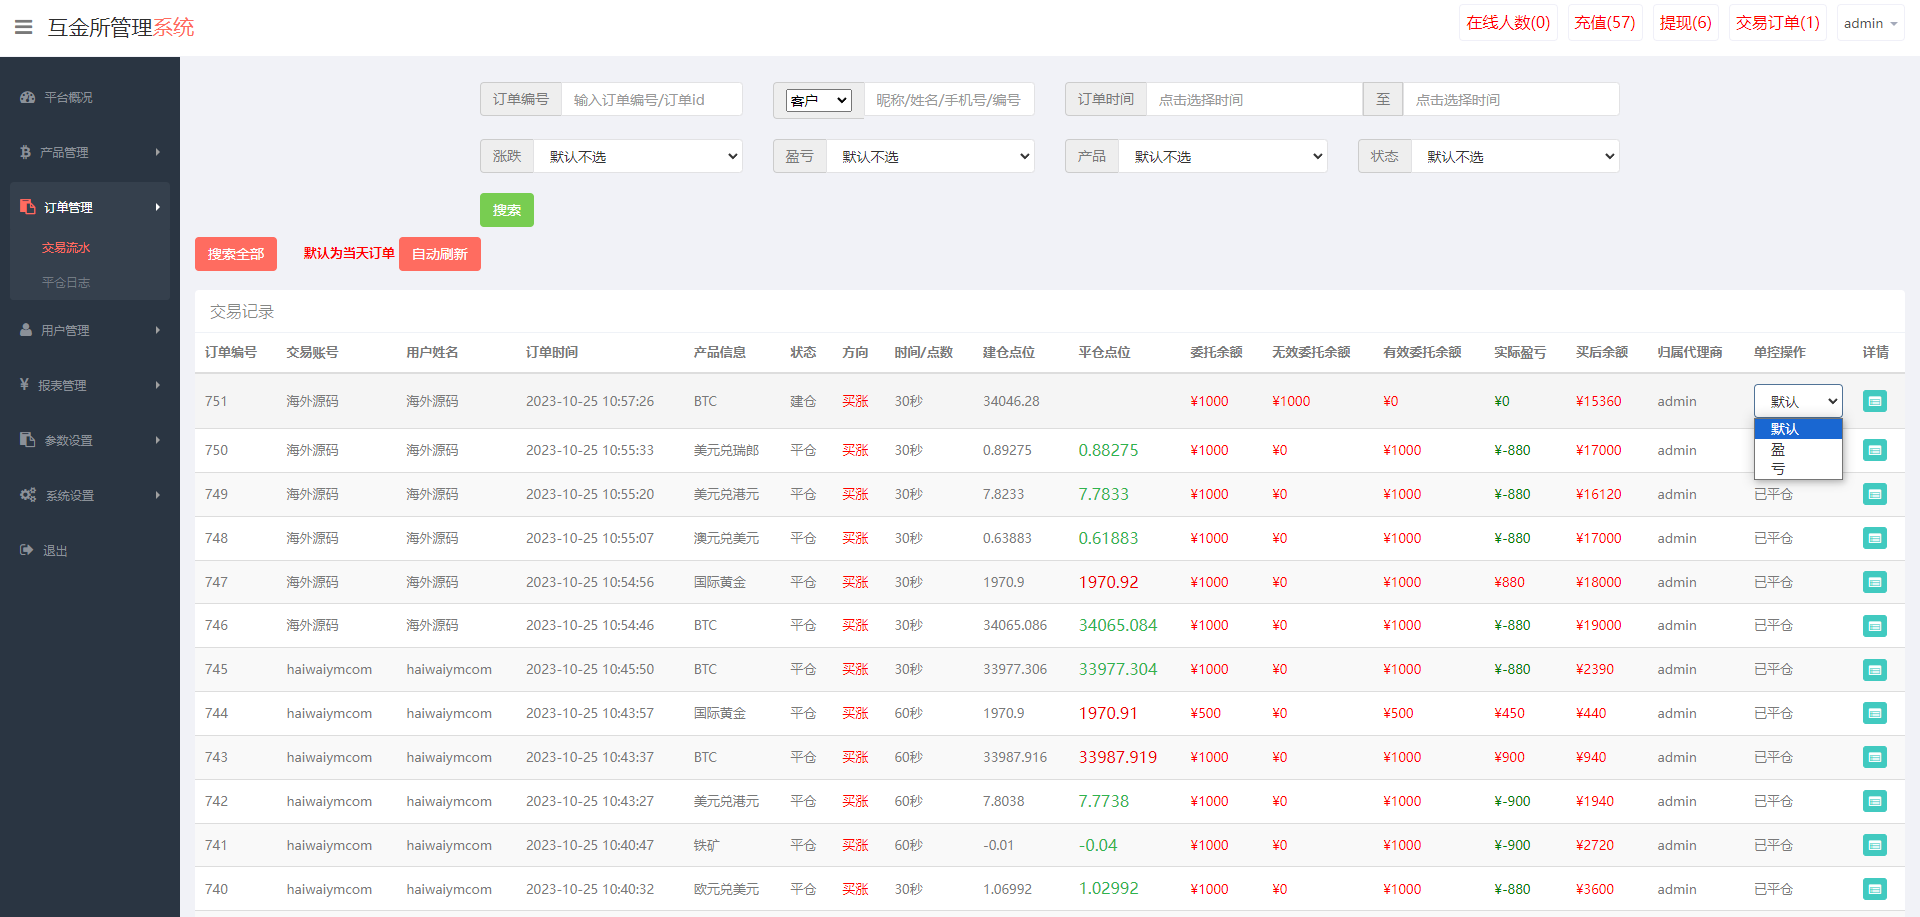
Task: Click the 参数设置 parameters icon
Action: (25, 439)
